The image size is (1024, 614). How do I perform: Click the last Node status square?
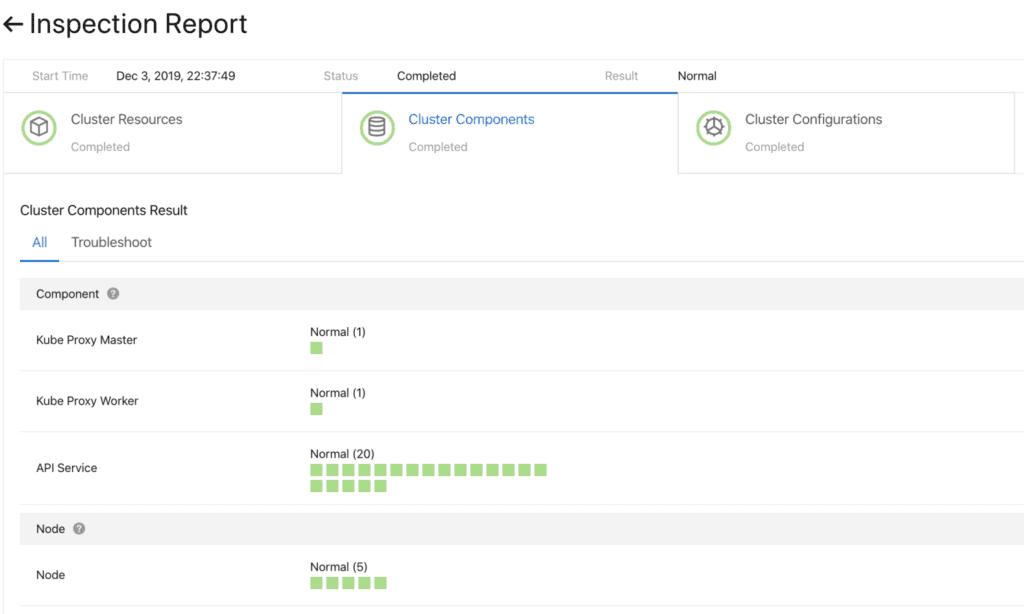380,583
